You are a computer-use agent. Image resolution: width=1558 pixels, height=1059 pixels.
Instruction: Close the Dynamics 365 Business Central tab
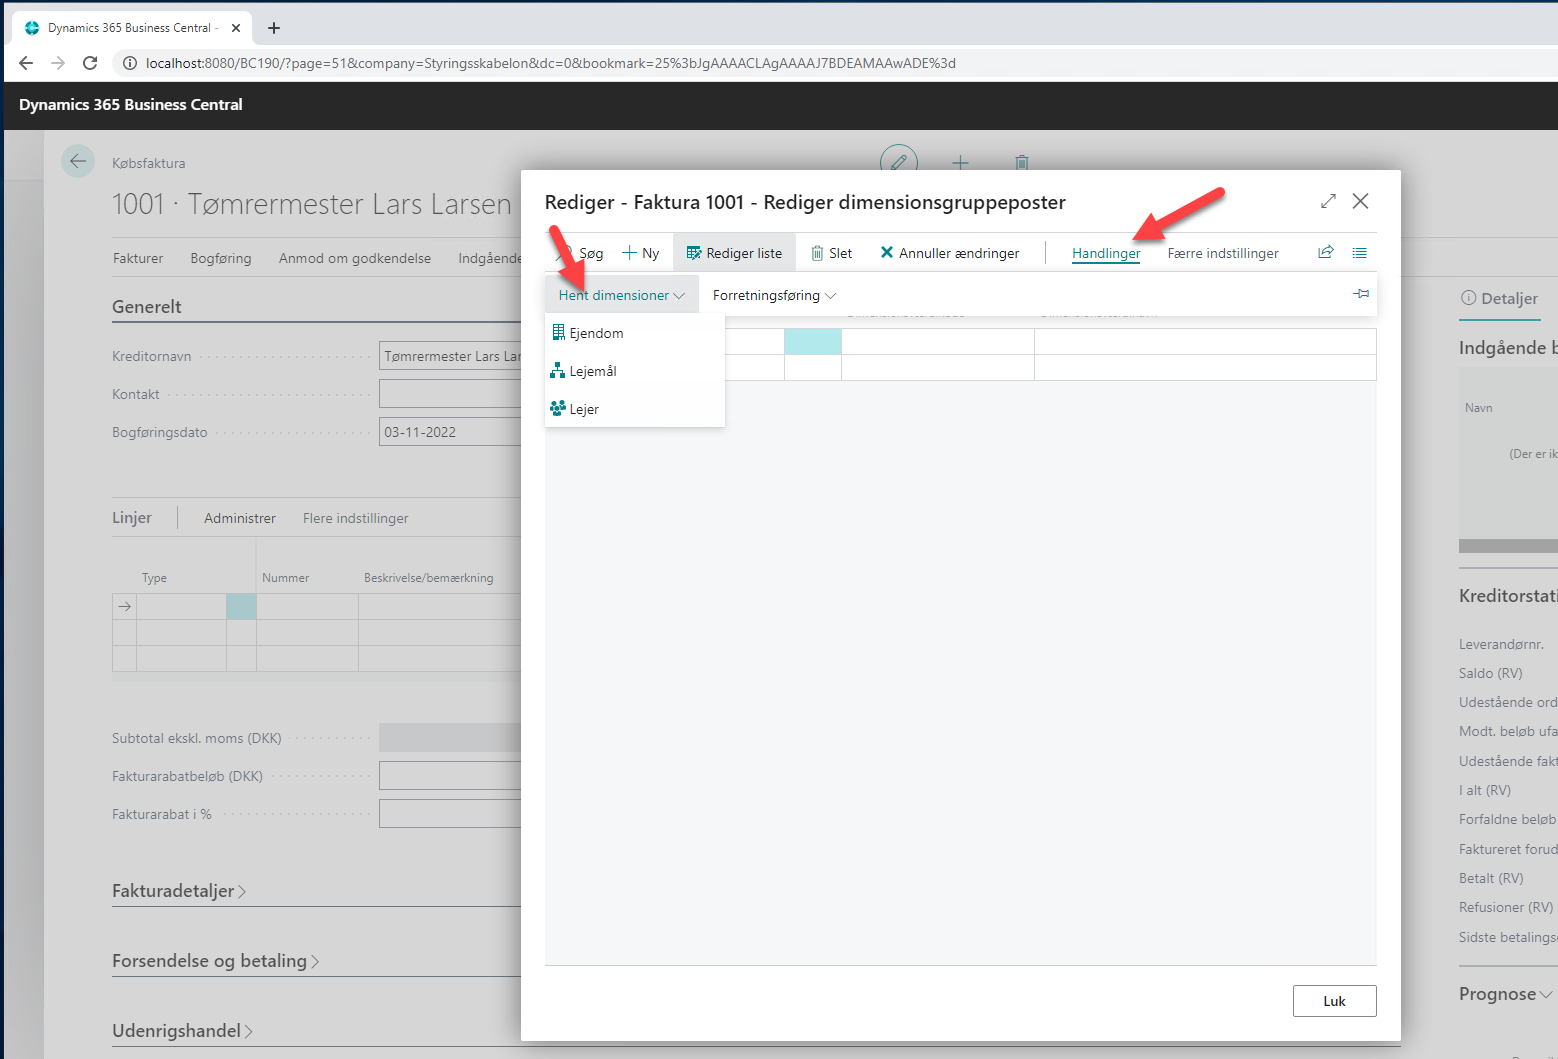coord(236,28)
